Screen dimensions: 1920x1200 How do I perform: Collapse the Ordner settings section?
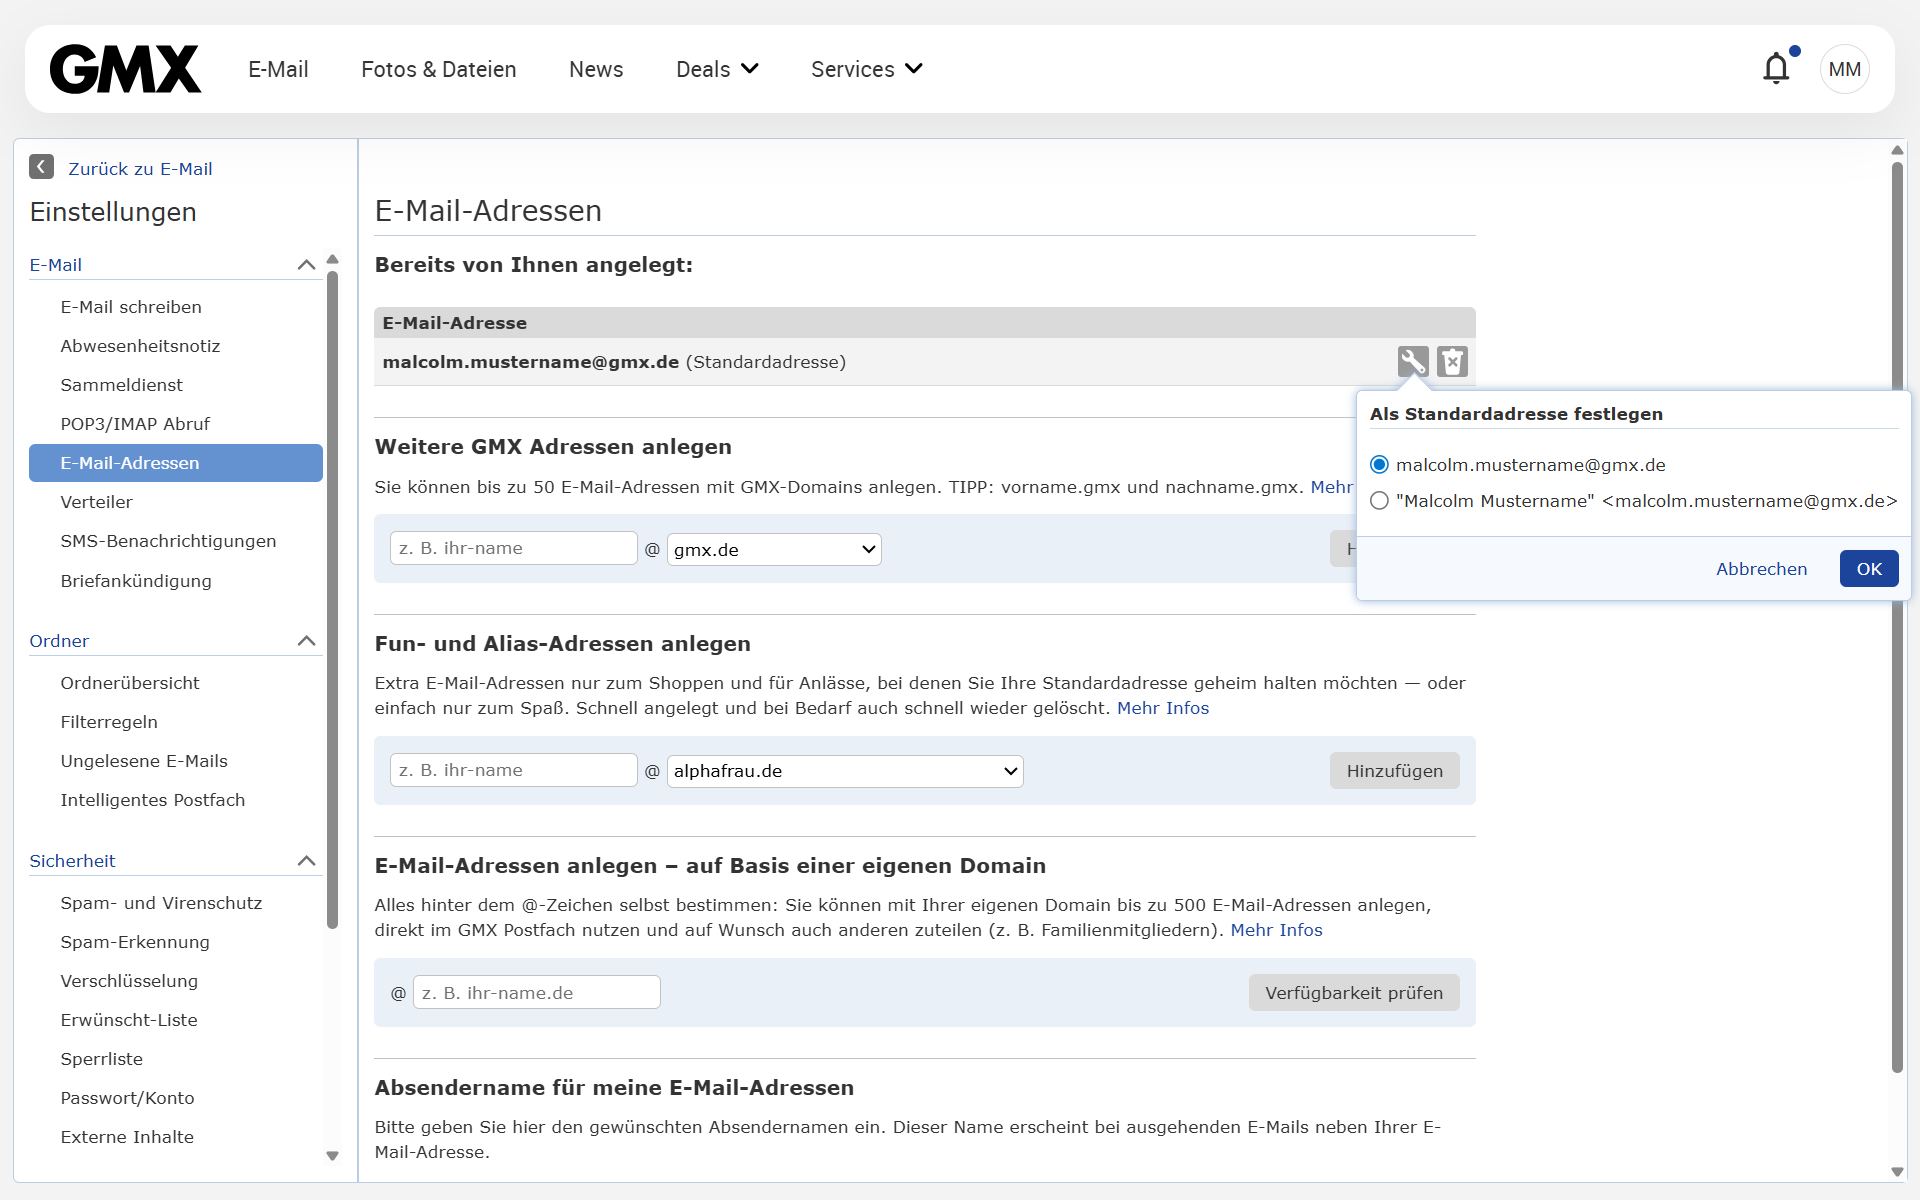coord(306,641)
